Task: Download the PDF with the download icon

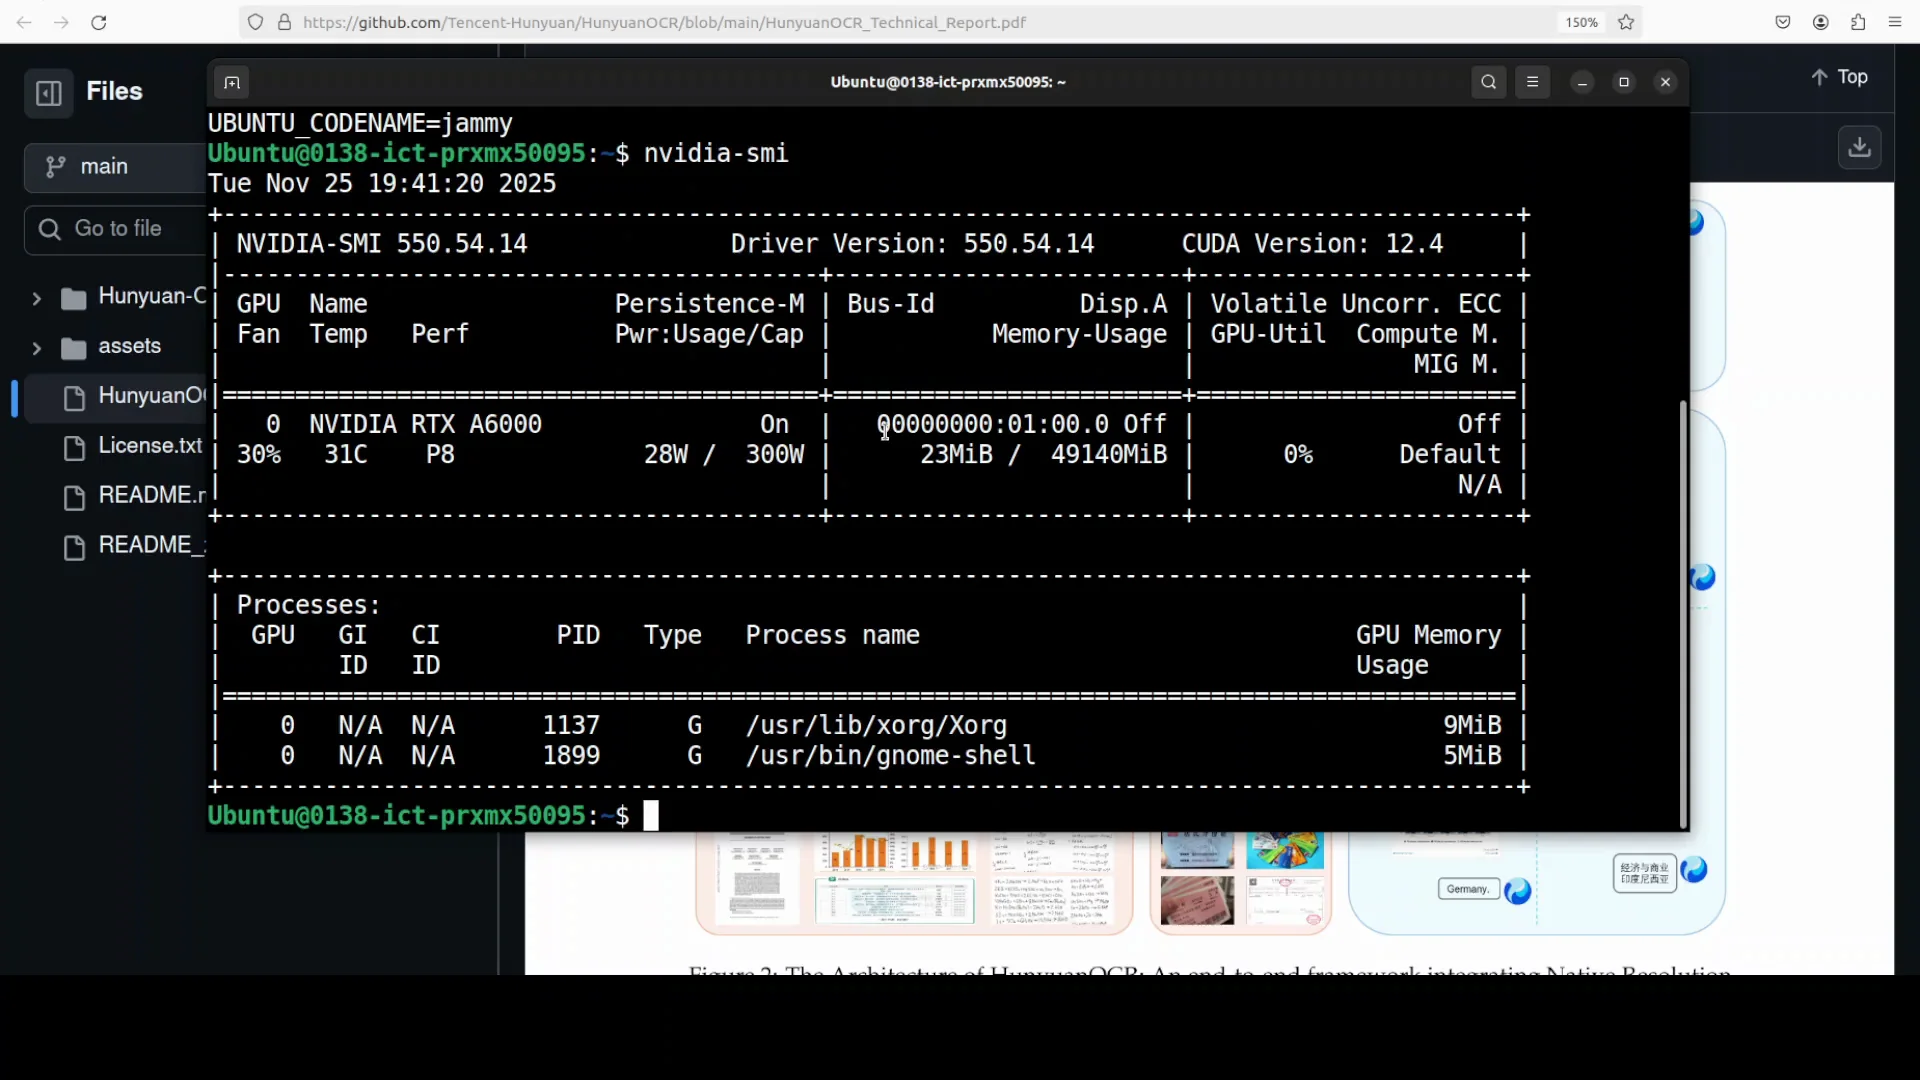Action: point(1858,146)
